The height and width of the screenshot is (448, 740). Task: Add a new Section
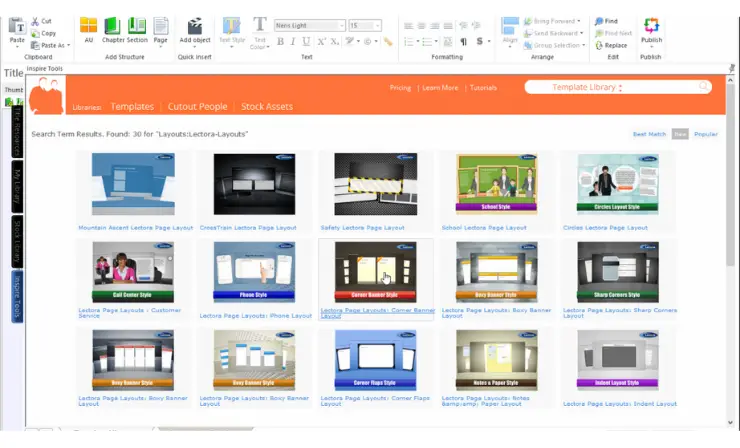click(137, 26)
